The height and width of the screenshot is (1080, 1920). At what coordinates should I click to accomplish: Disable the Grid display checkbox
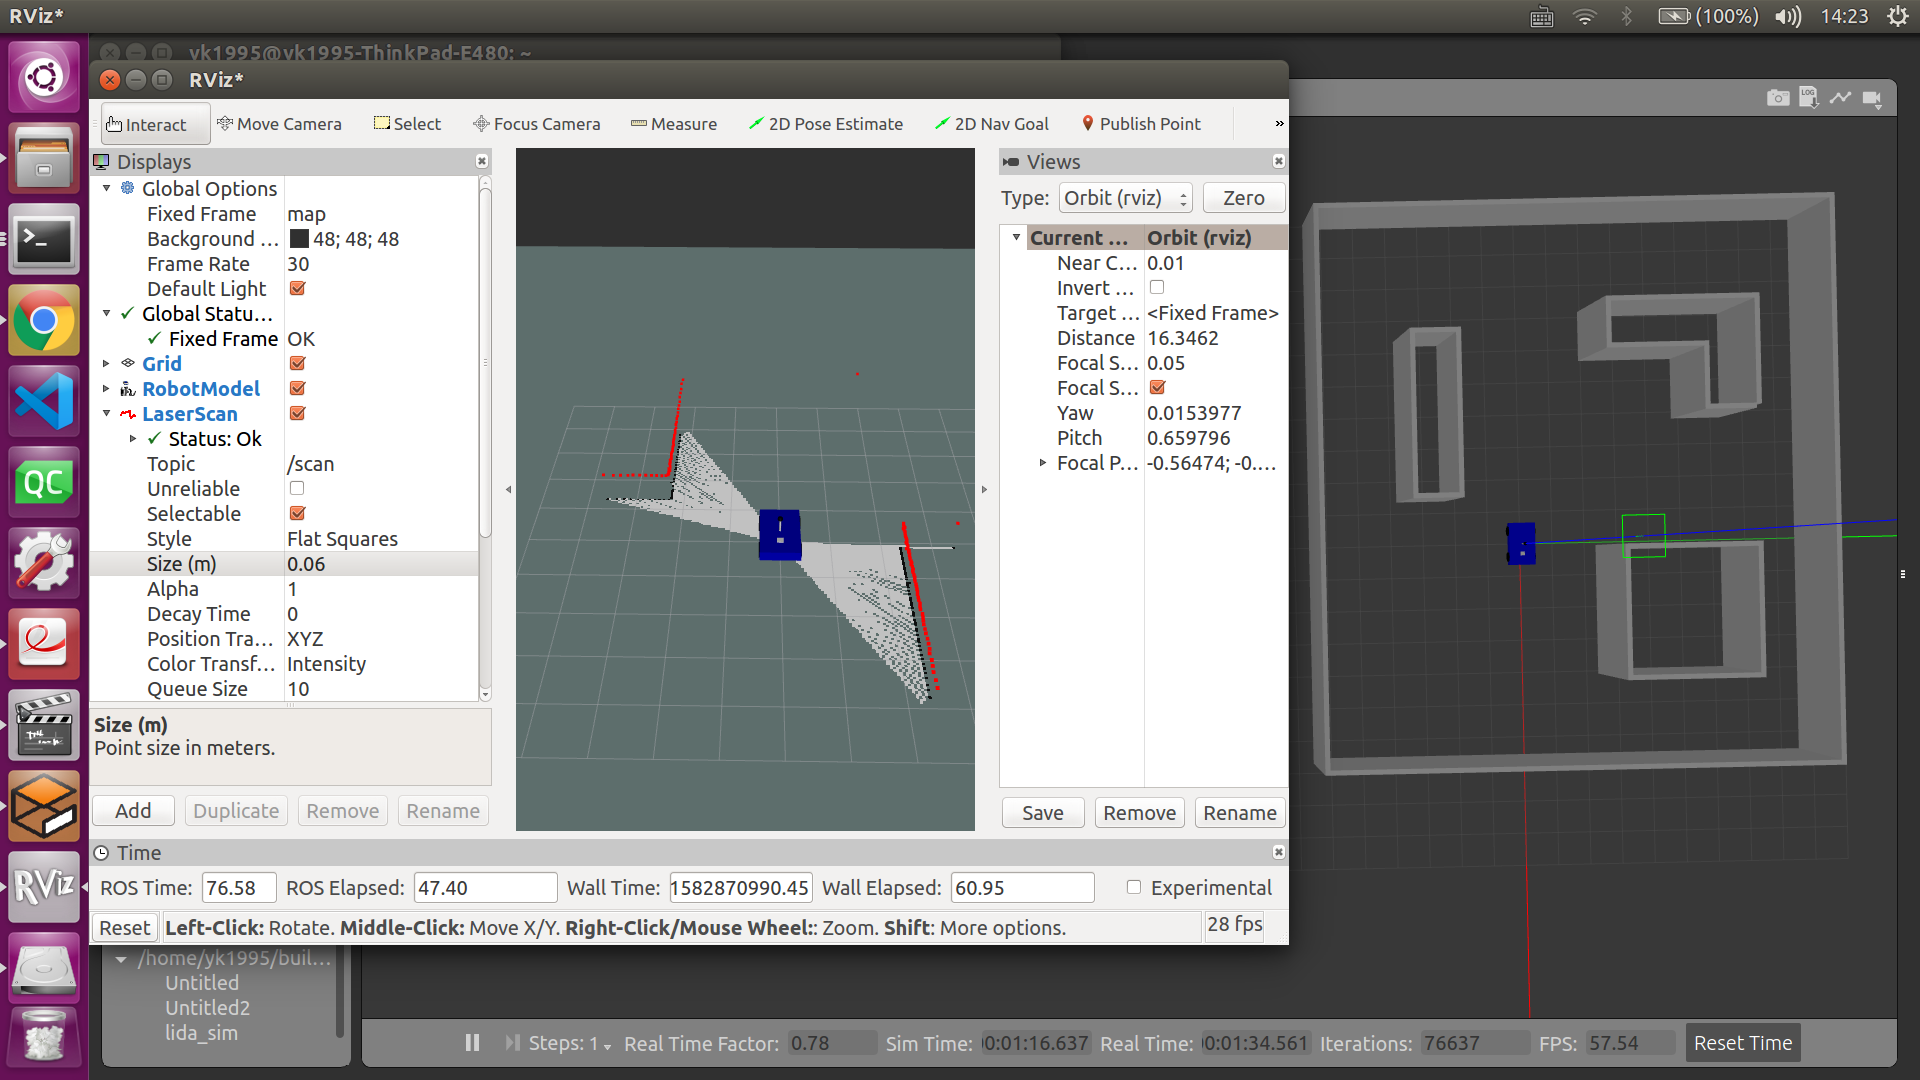(x=297, y=364)
